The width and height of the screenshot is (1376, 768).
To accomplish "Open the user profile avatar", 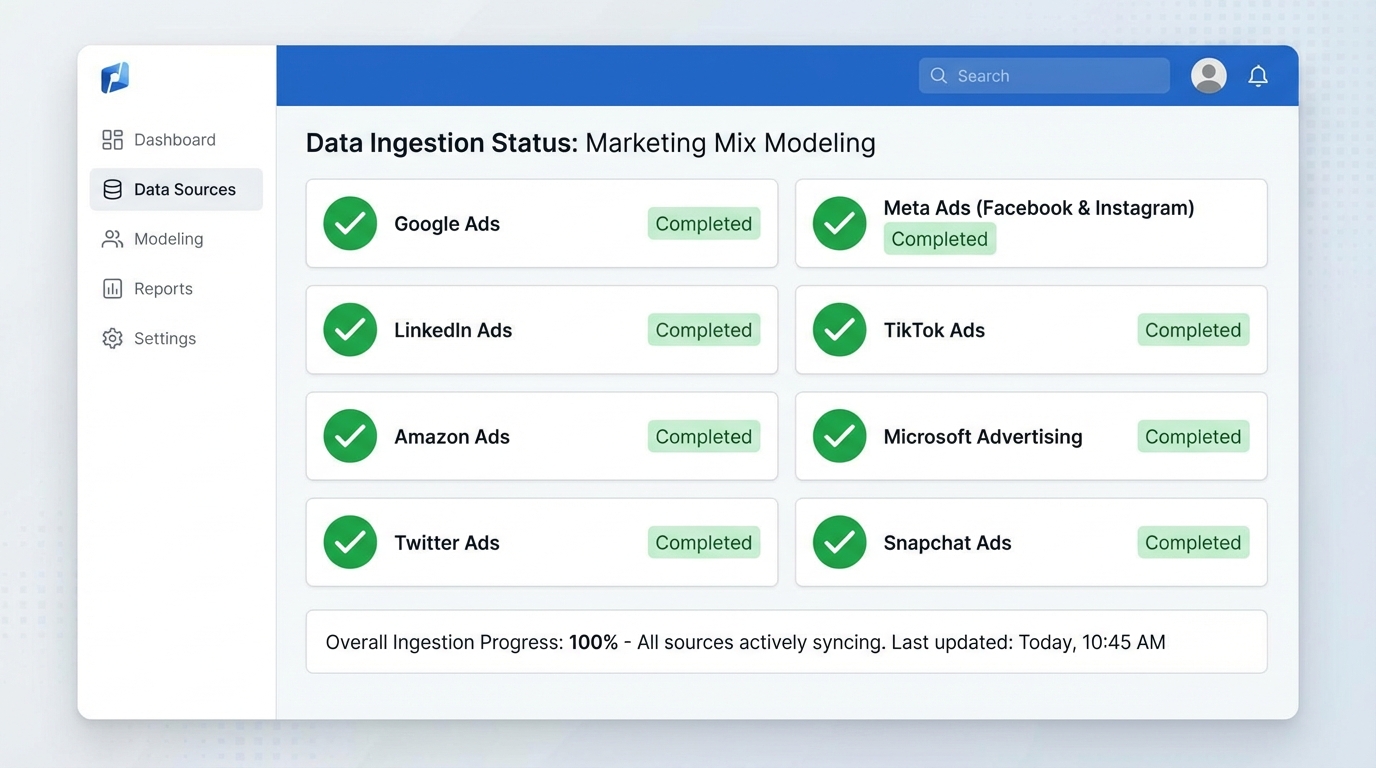I will (x=1208, y=76).
